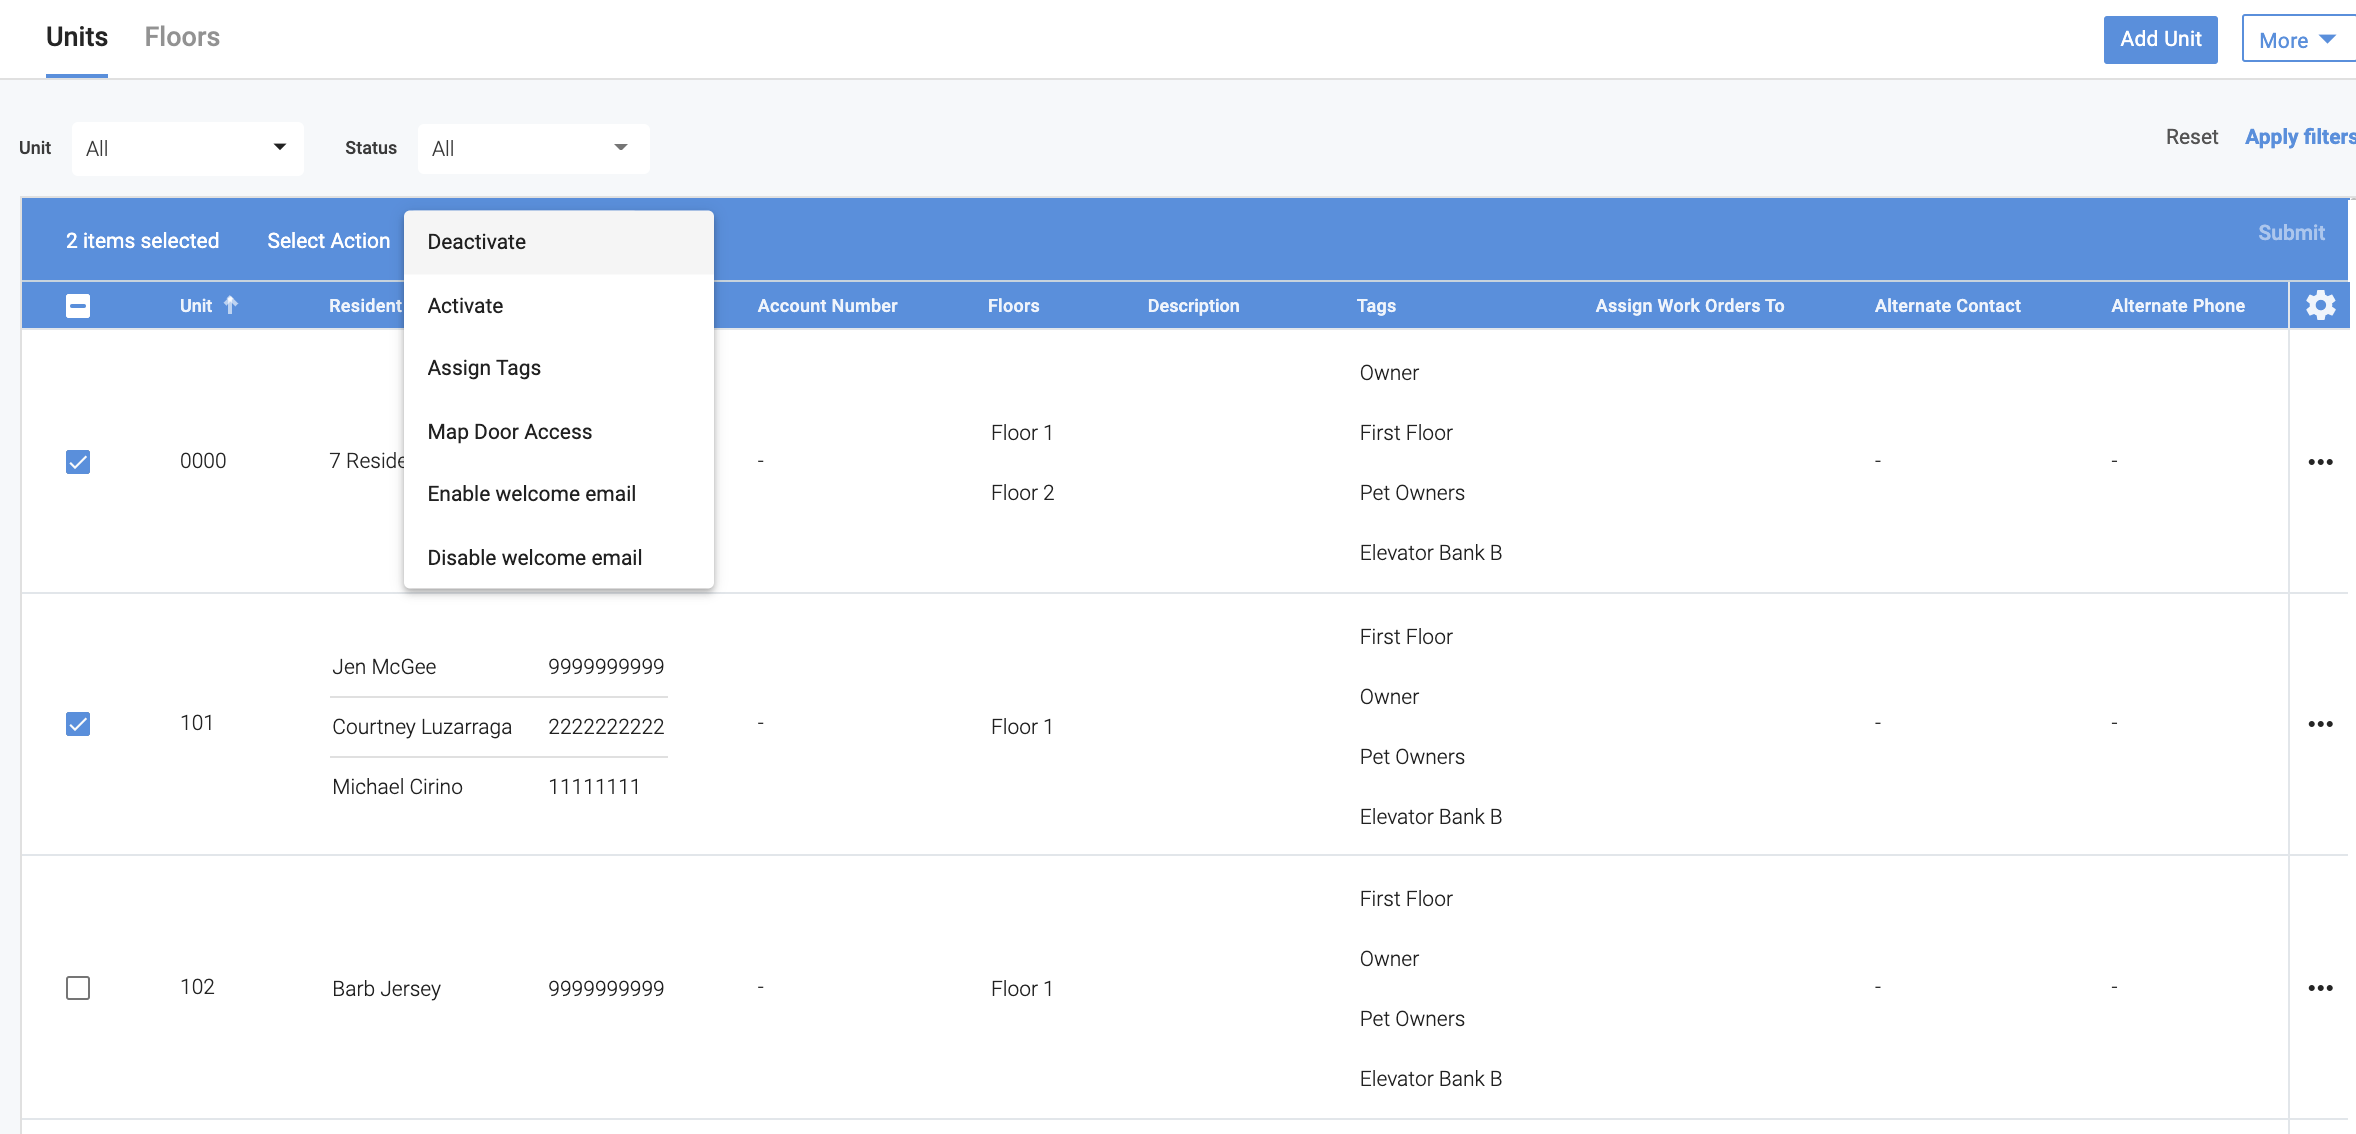This screenshot has height=1134, width=2356.
Task: Click Reset to clear filters
Action: tap(2191, 137)
